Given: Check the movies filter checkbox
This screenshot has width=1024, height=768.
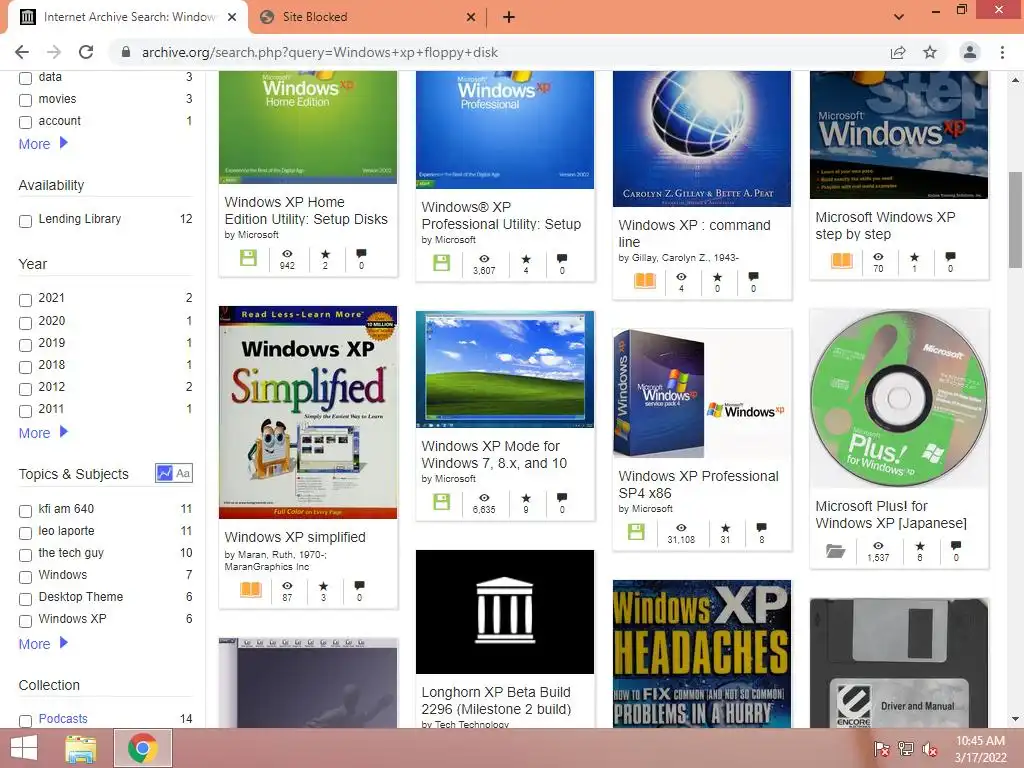Looking at the screenshot, I should [25, 101].
